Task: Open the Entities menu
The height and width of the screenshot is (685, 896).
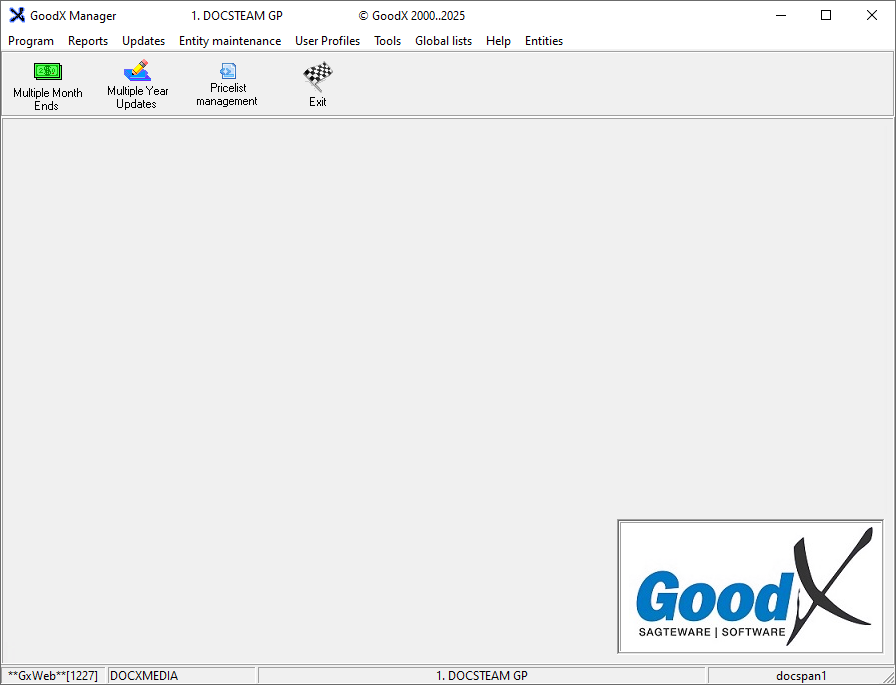Action: tap(544, 41)
